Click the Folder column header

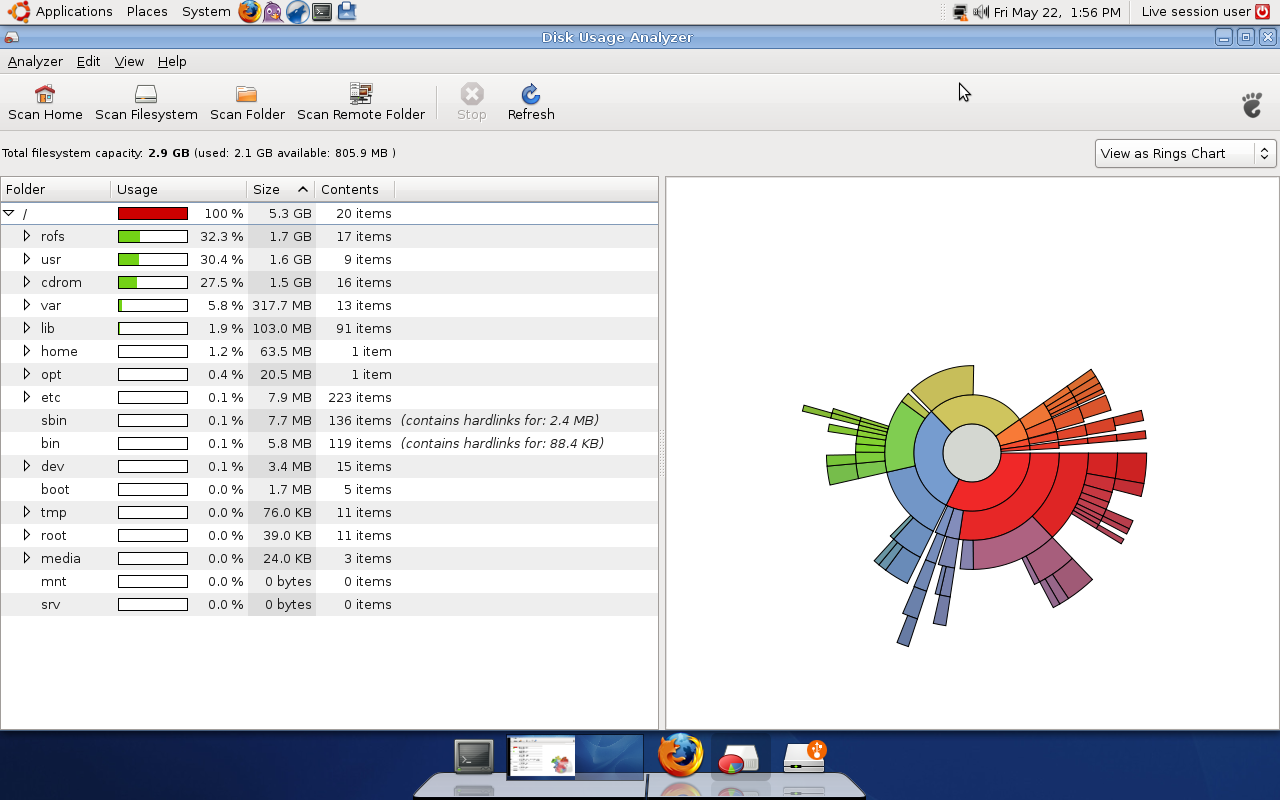click(56, 189)
